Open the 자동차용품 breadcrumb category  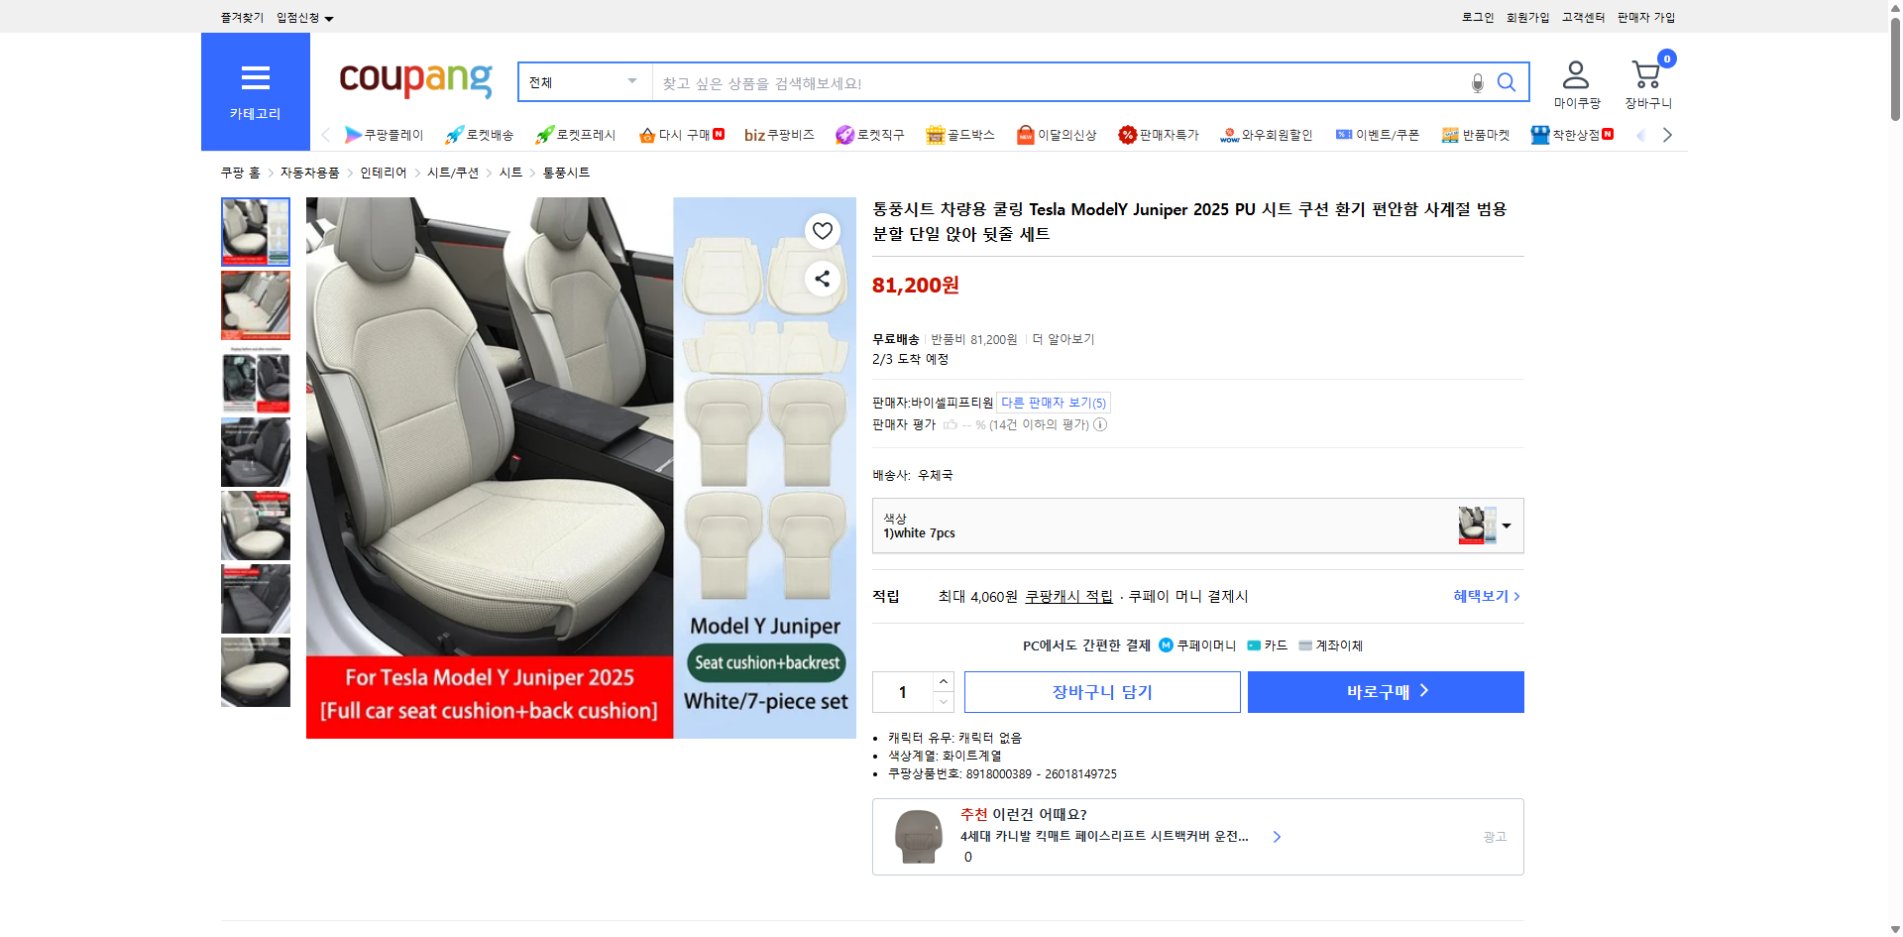311,172
